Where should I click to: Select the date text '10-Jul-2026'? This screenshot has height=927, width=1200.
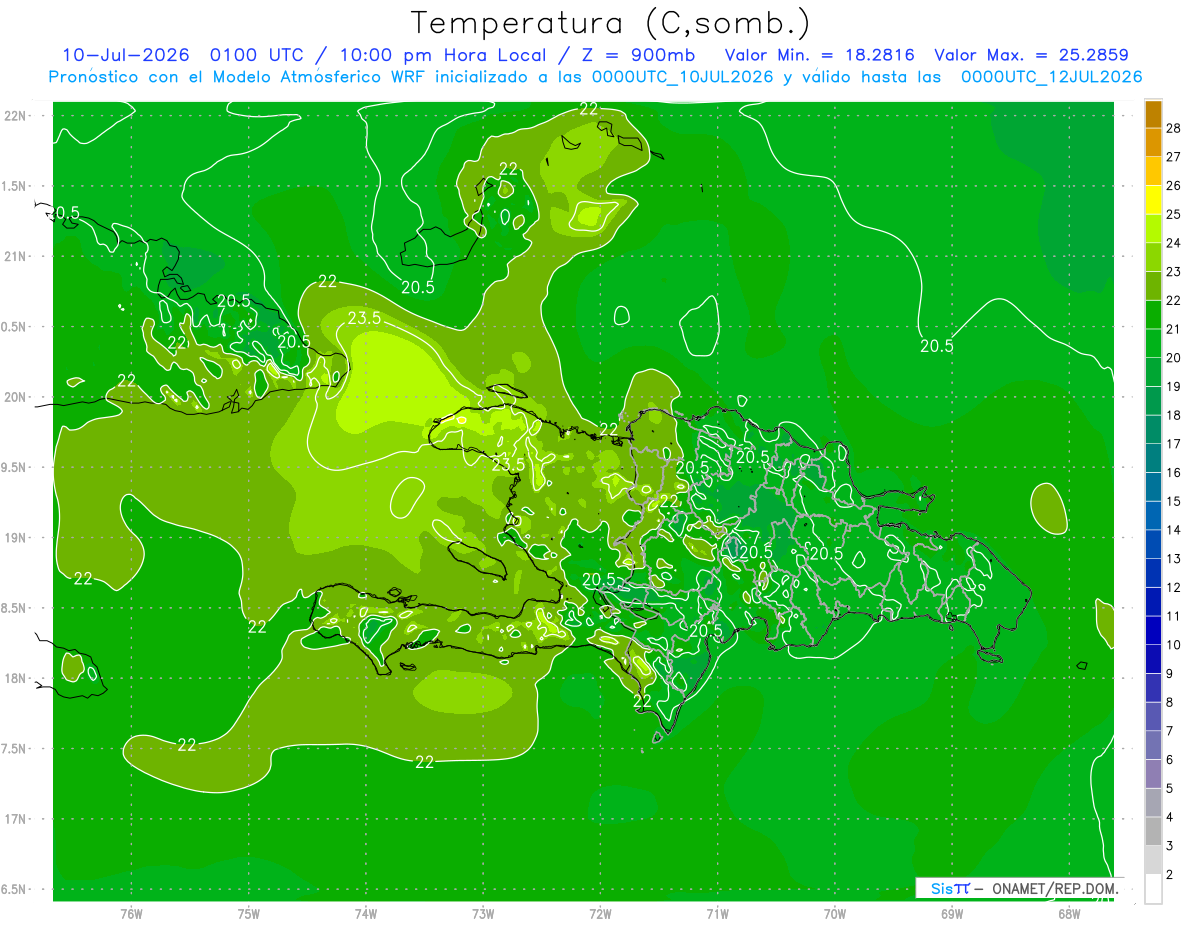(x=124, y=55)
